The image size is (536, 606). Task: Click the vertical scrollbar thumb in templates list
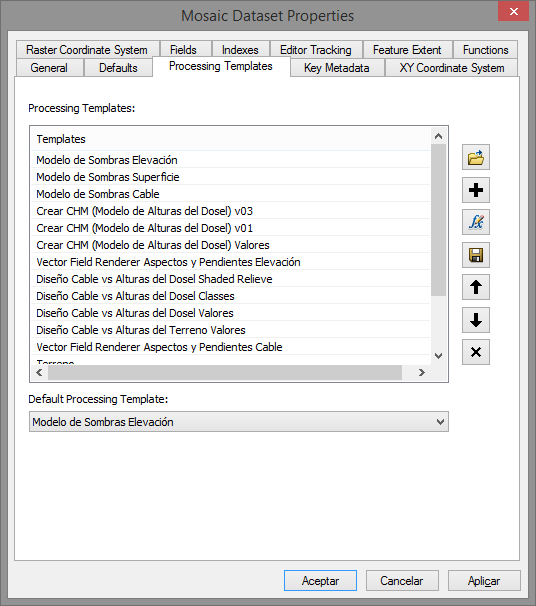[438, 220]
